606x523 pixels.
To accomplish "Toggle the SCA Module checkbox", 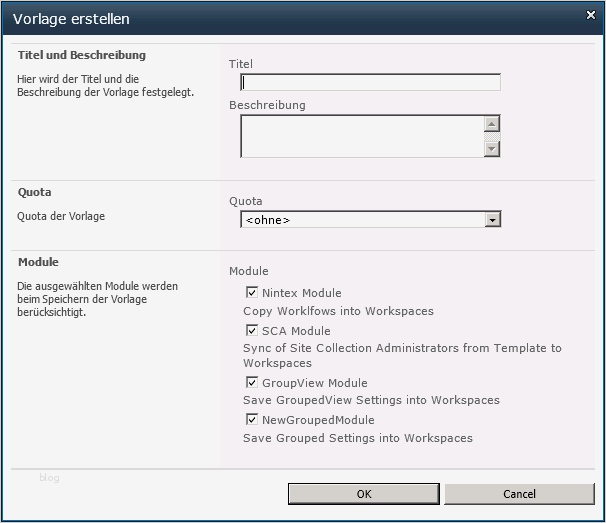I will [x=252, y=330].
